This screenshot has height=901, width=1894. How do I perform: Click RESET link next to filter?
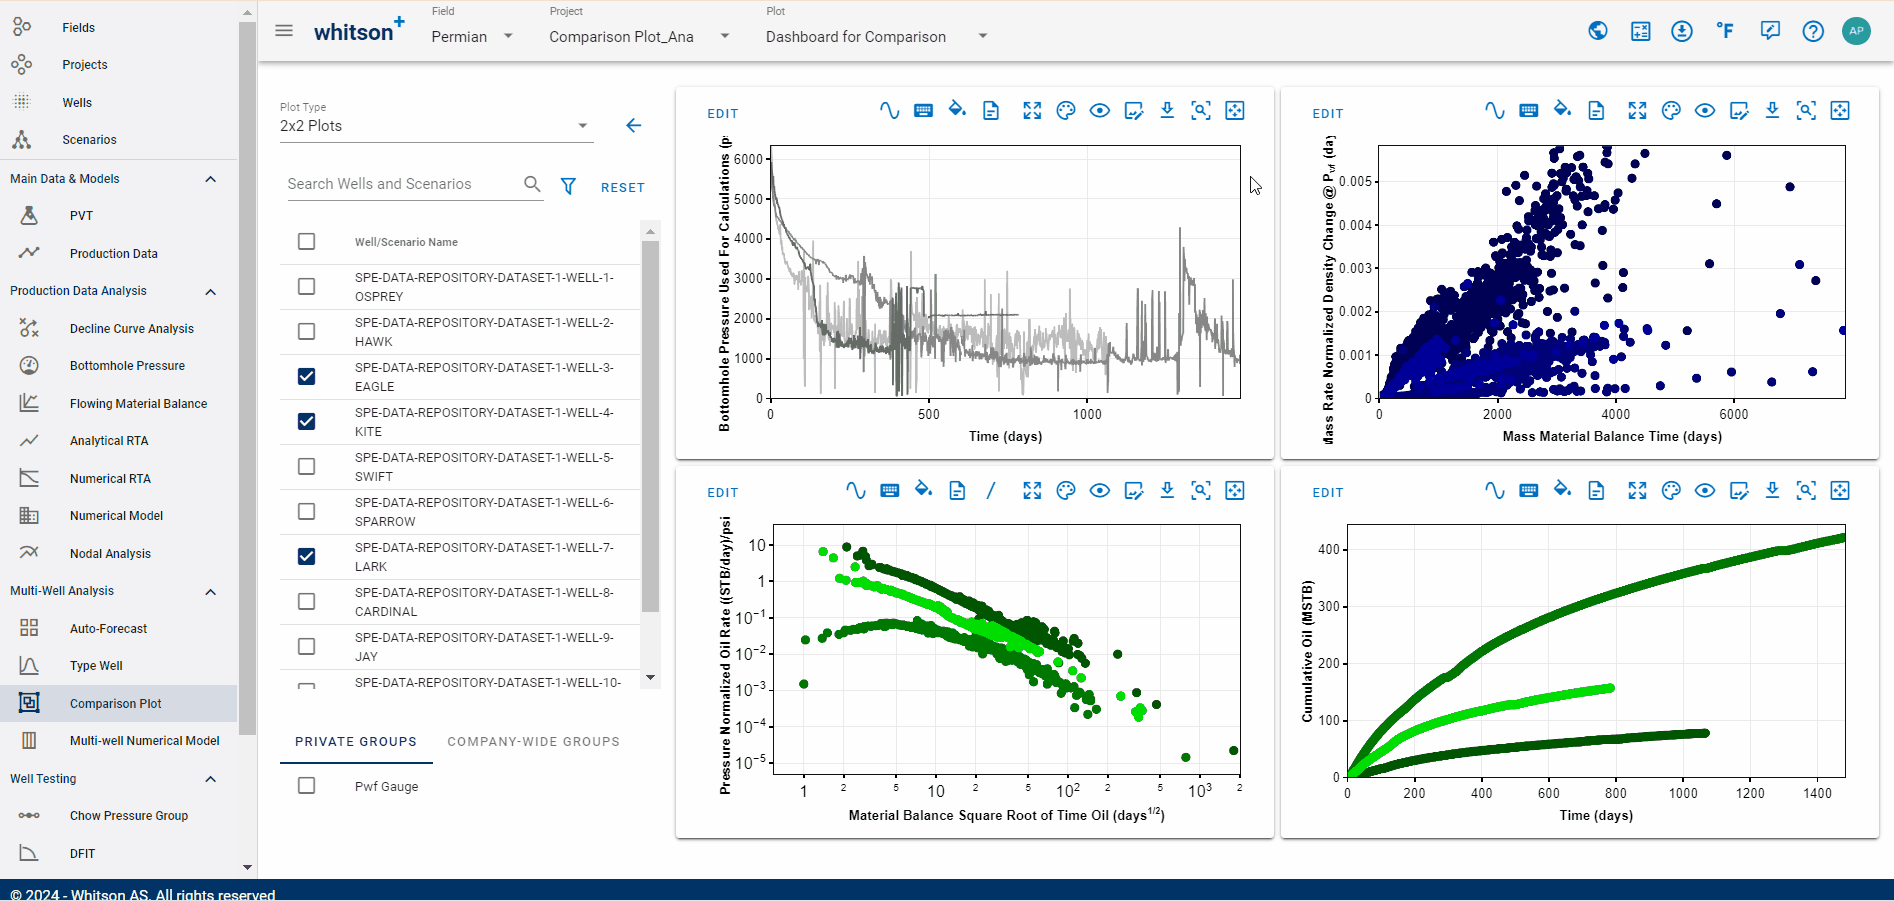pyautogui.click(x=623, y=187)
